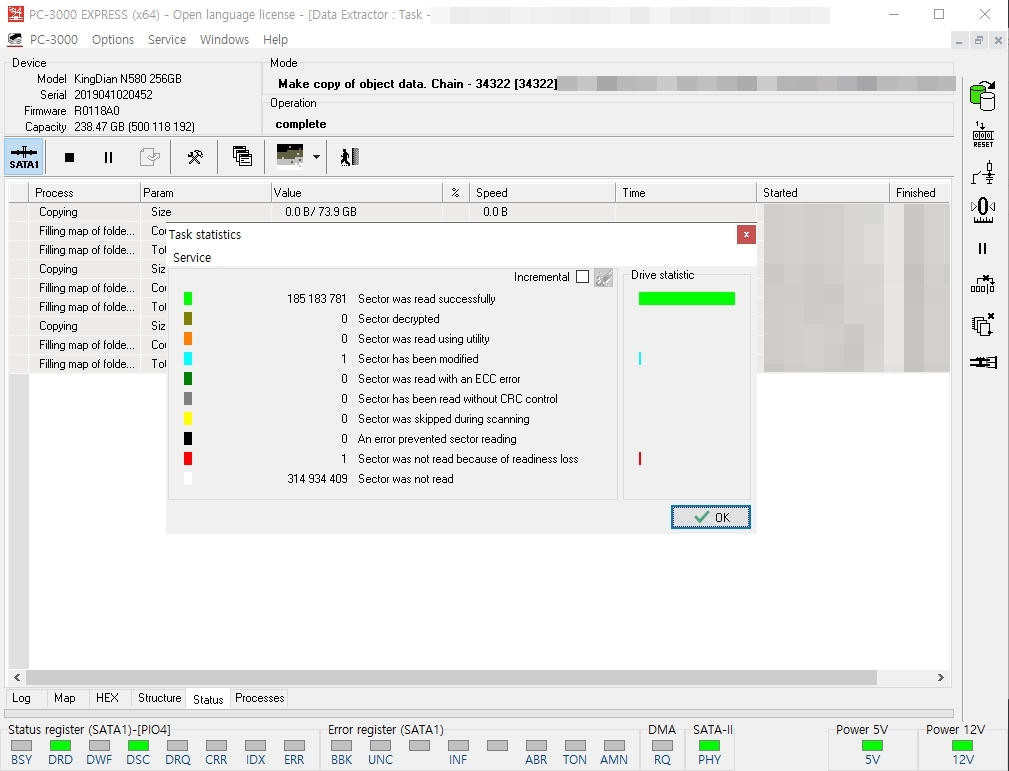
Task: Click the green read-successfully color swatch
Action: [x=188, y=299]
